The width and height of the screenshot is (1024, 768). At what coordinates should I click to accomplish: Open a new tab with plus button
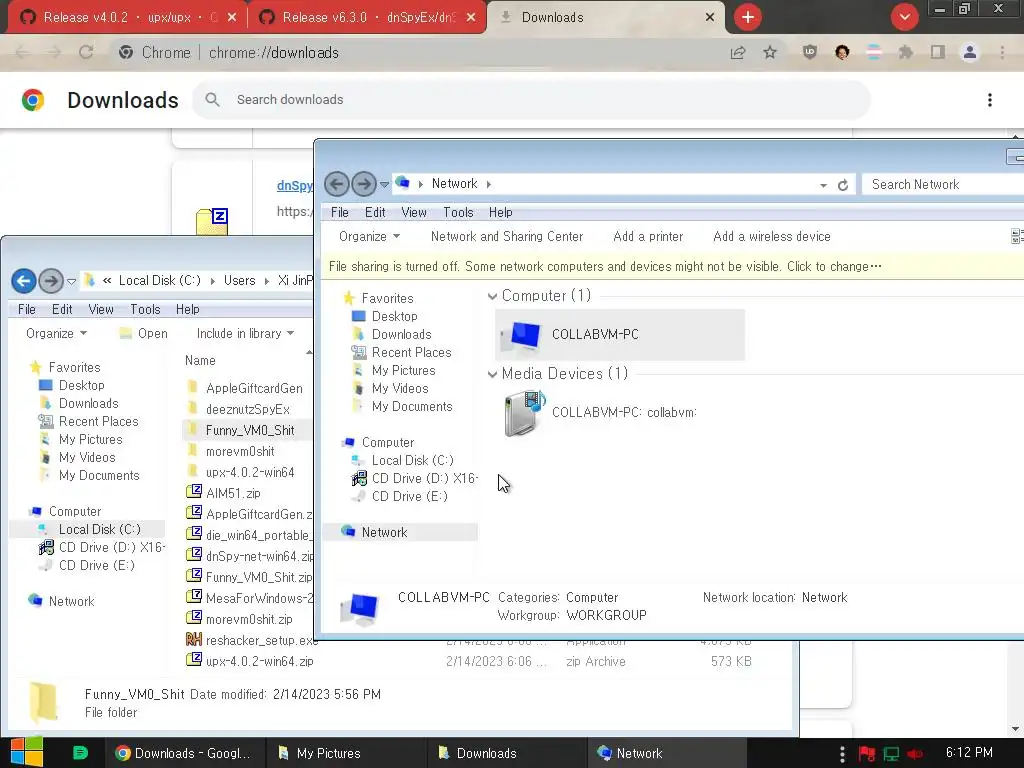pos(748,17)
